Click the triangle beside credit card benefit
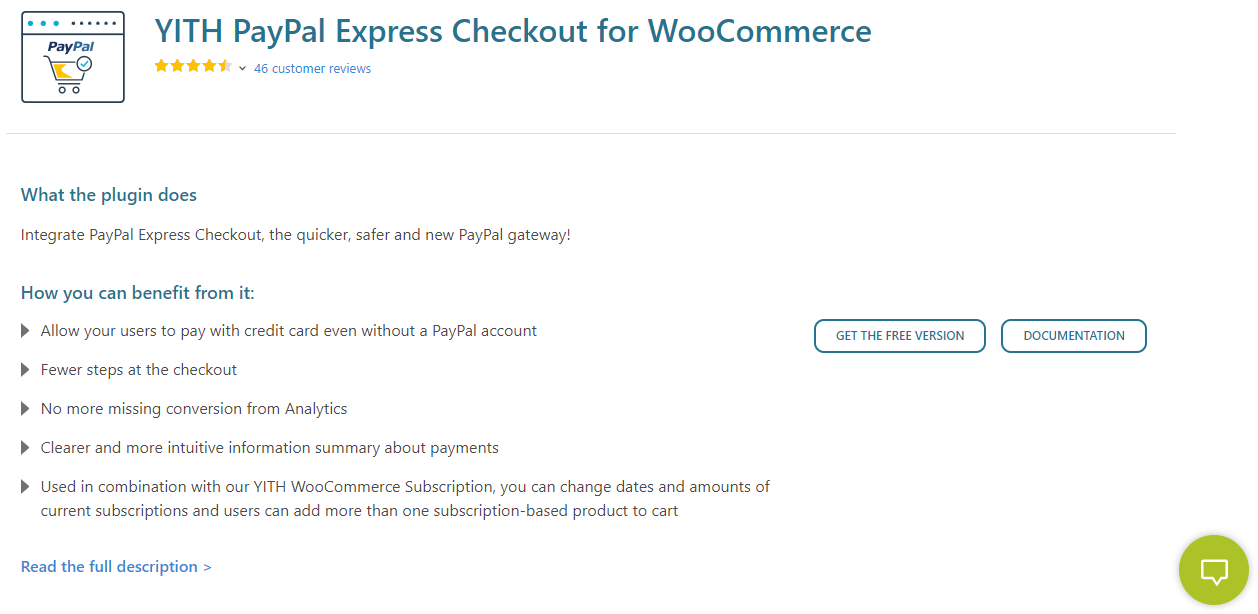The height and width of the screenshot is (614, 1258). (26, 331)
